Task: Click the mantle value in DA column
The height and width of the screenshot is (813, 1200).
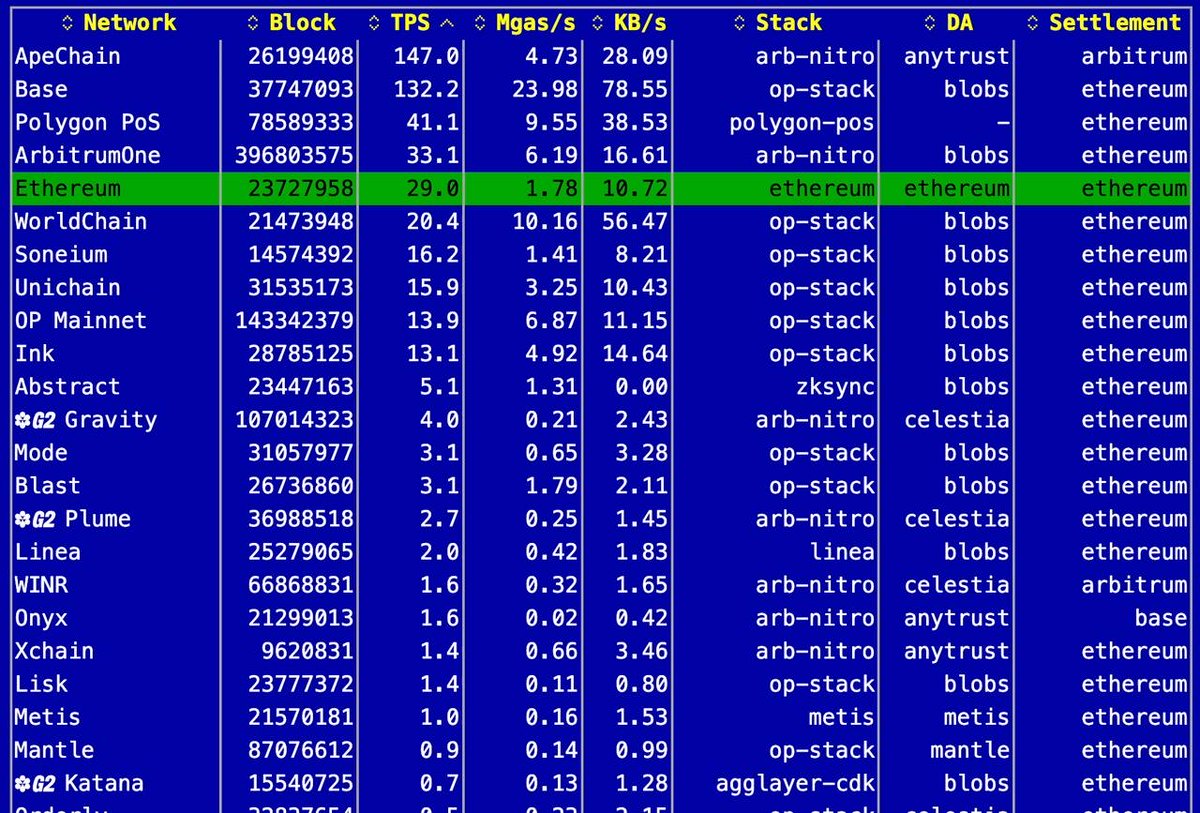Action: pos(970,750)
